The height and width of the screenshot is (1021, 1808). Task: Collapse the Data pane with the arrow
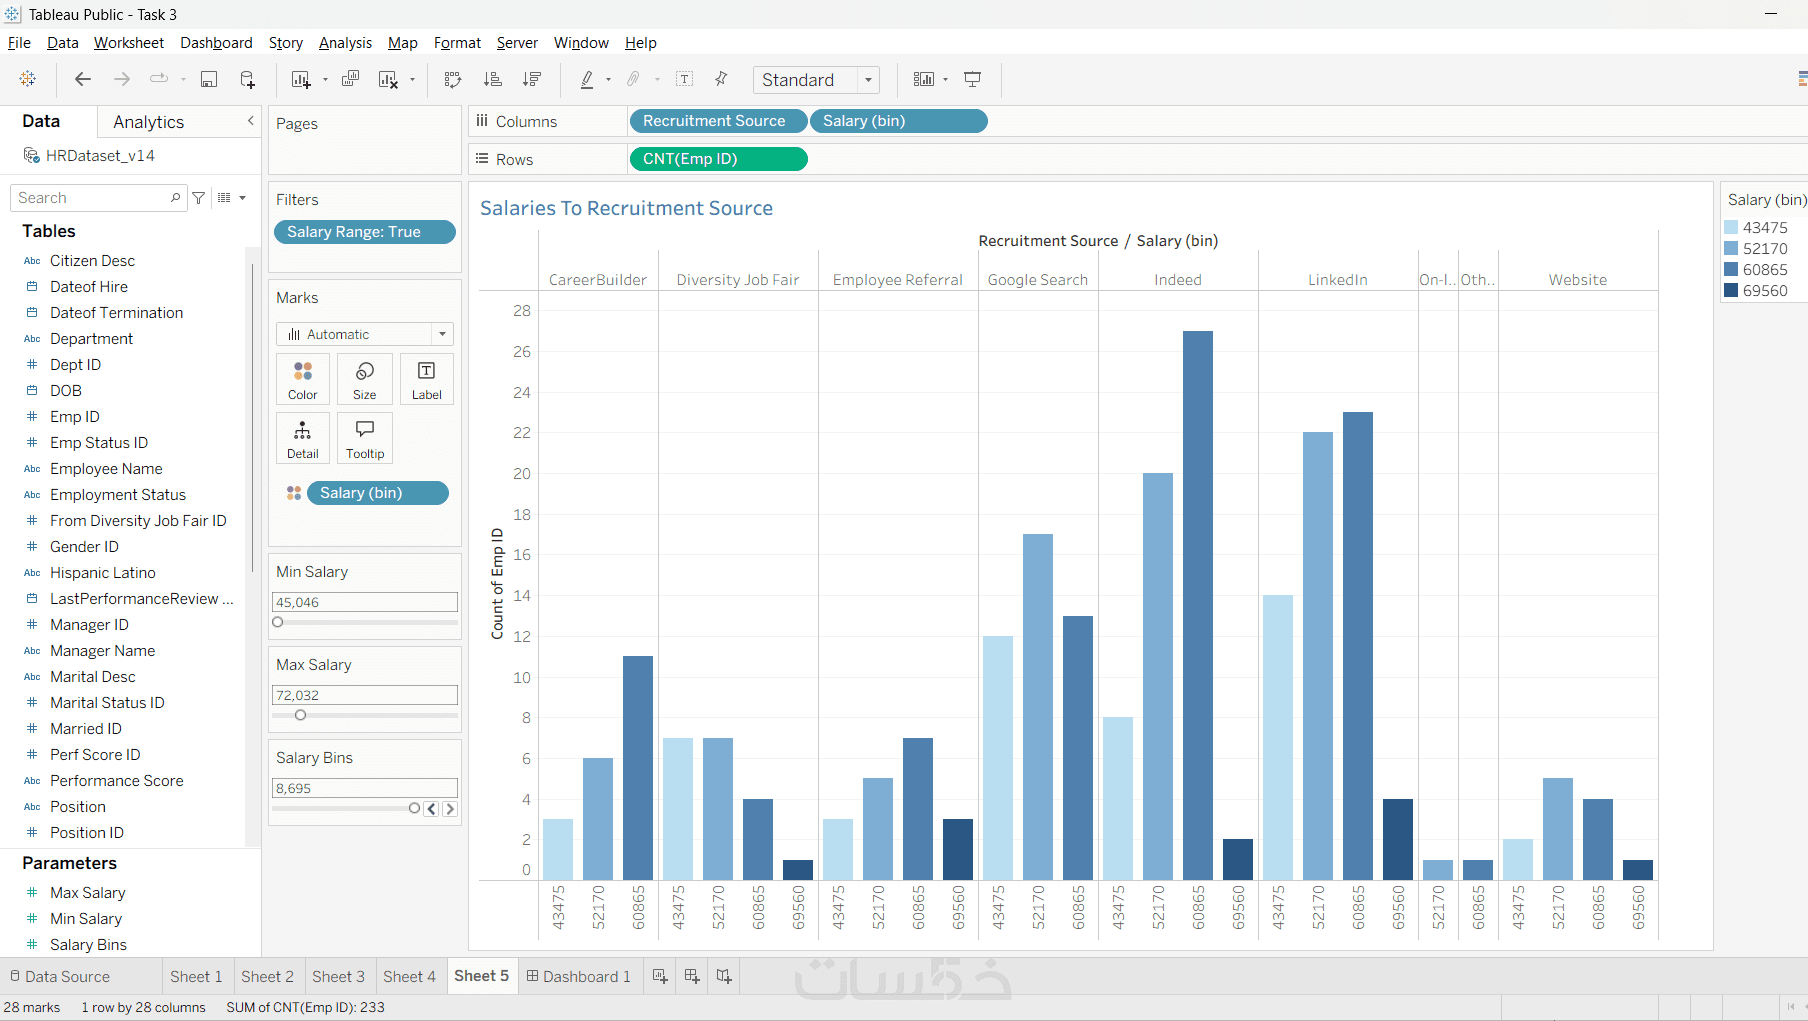point(251,121)
